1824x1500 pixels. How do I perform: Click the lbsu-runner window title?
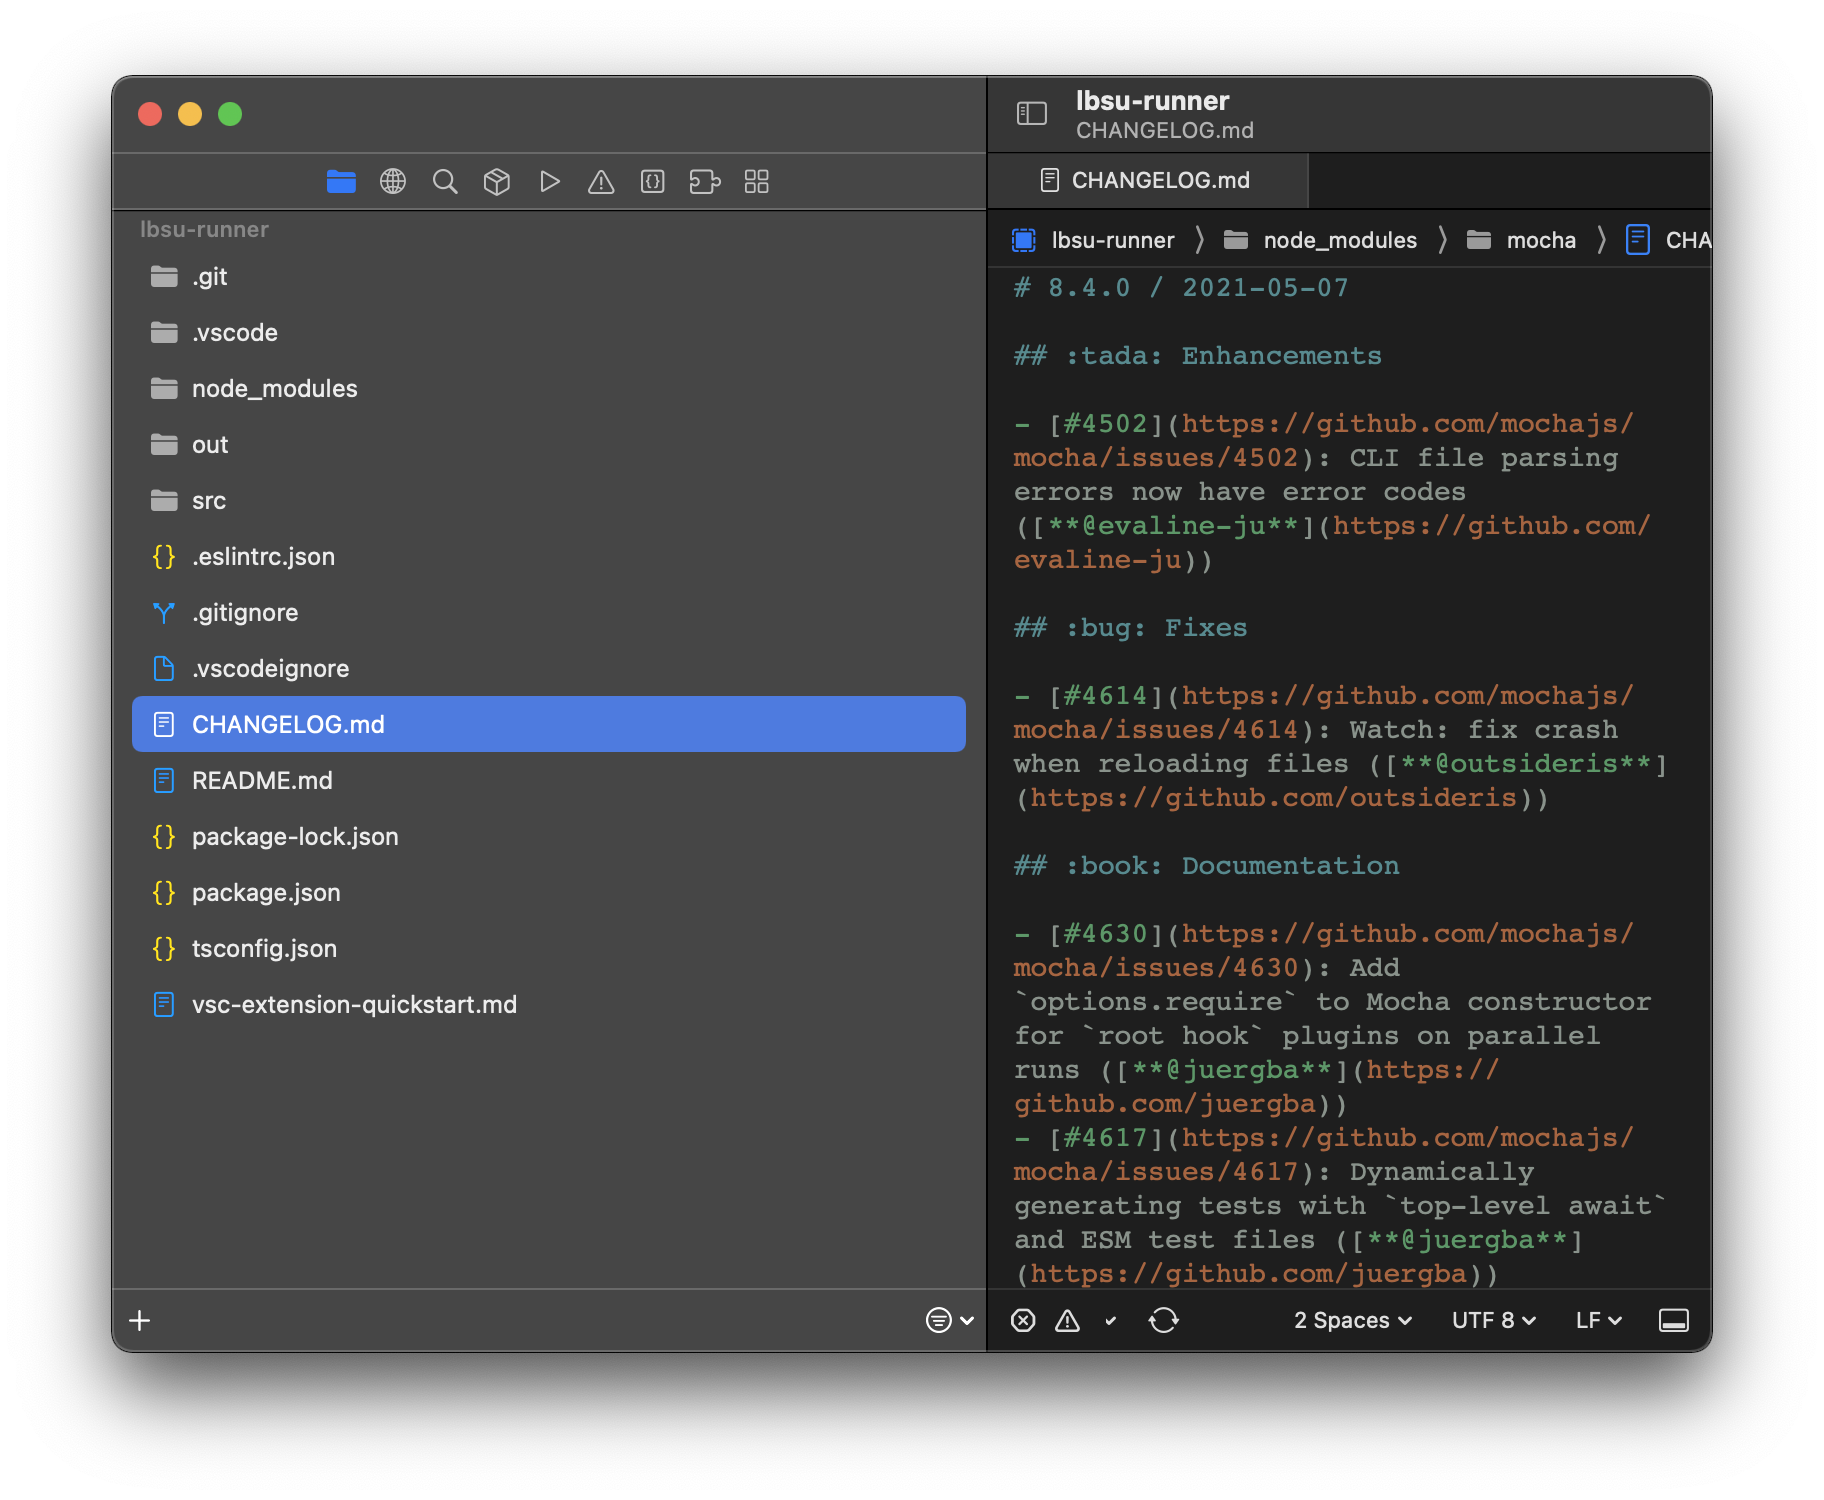pyautogui.click(x=1152, y=101)
